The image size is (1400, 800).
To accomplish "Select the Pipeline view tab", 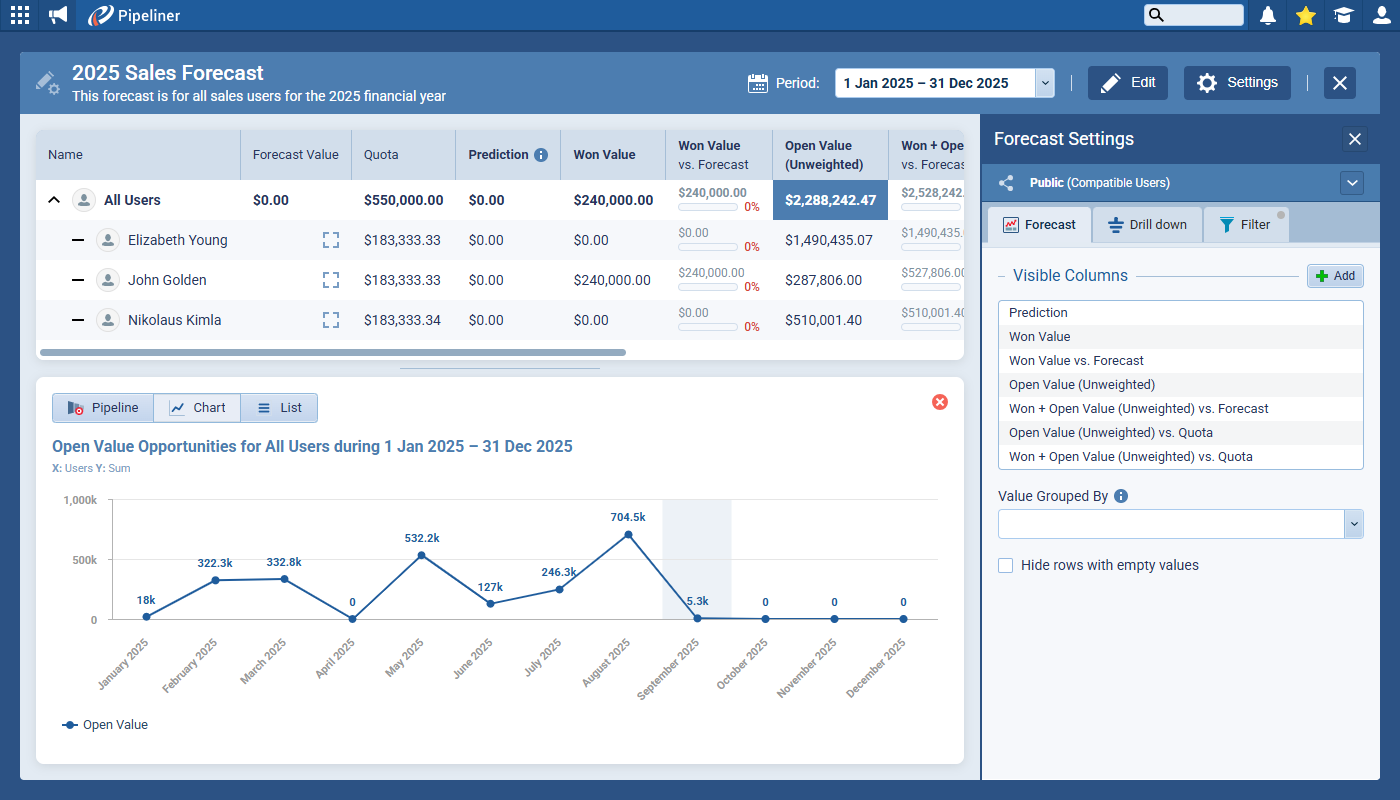I will [103, 408].
